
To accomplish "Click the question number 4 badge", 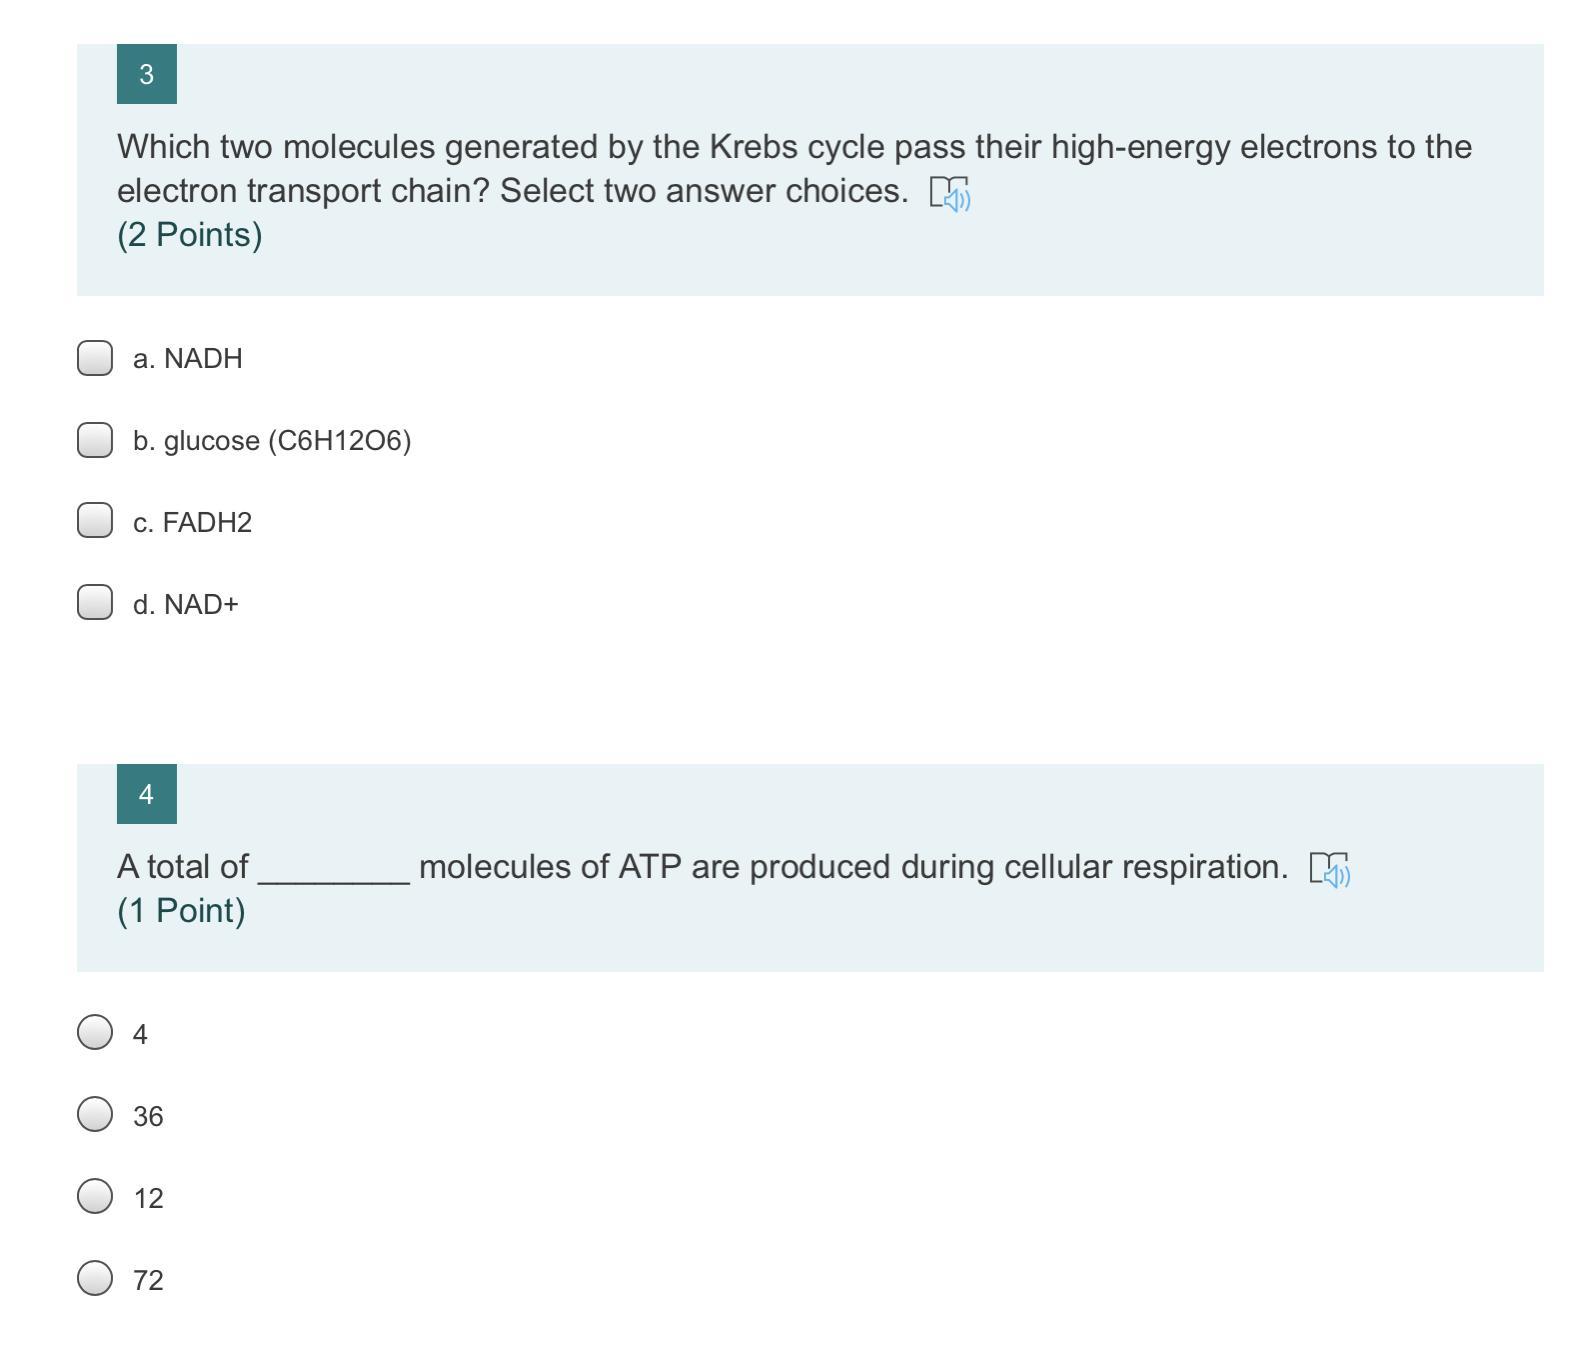I will (x=147, y=794).
